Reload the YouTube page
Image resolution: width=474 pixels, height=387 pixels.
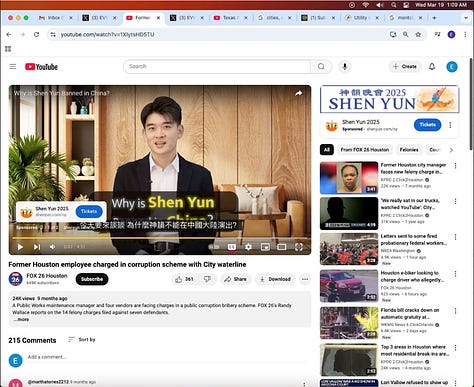point(36,35)
